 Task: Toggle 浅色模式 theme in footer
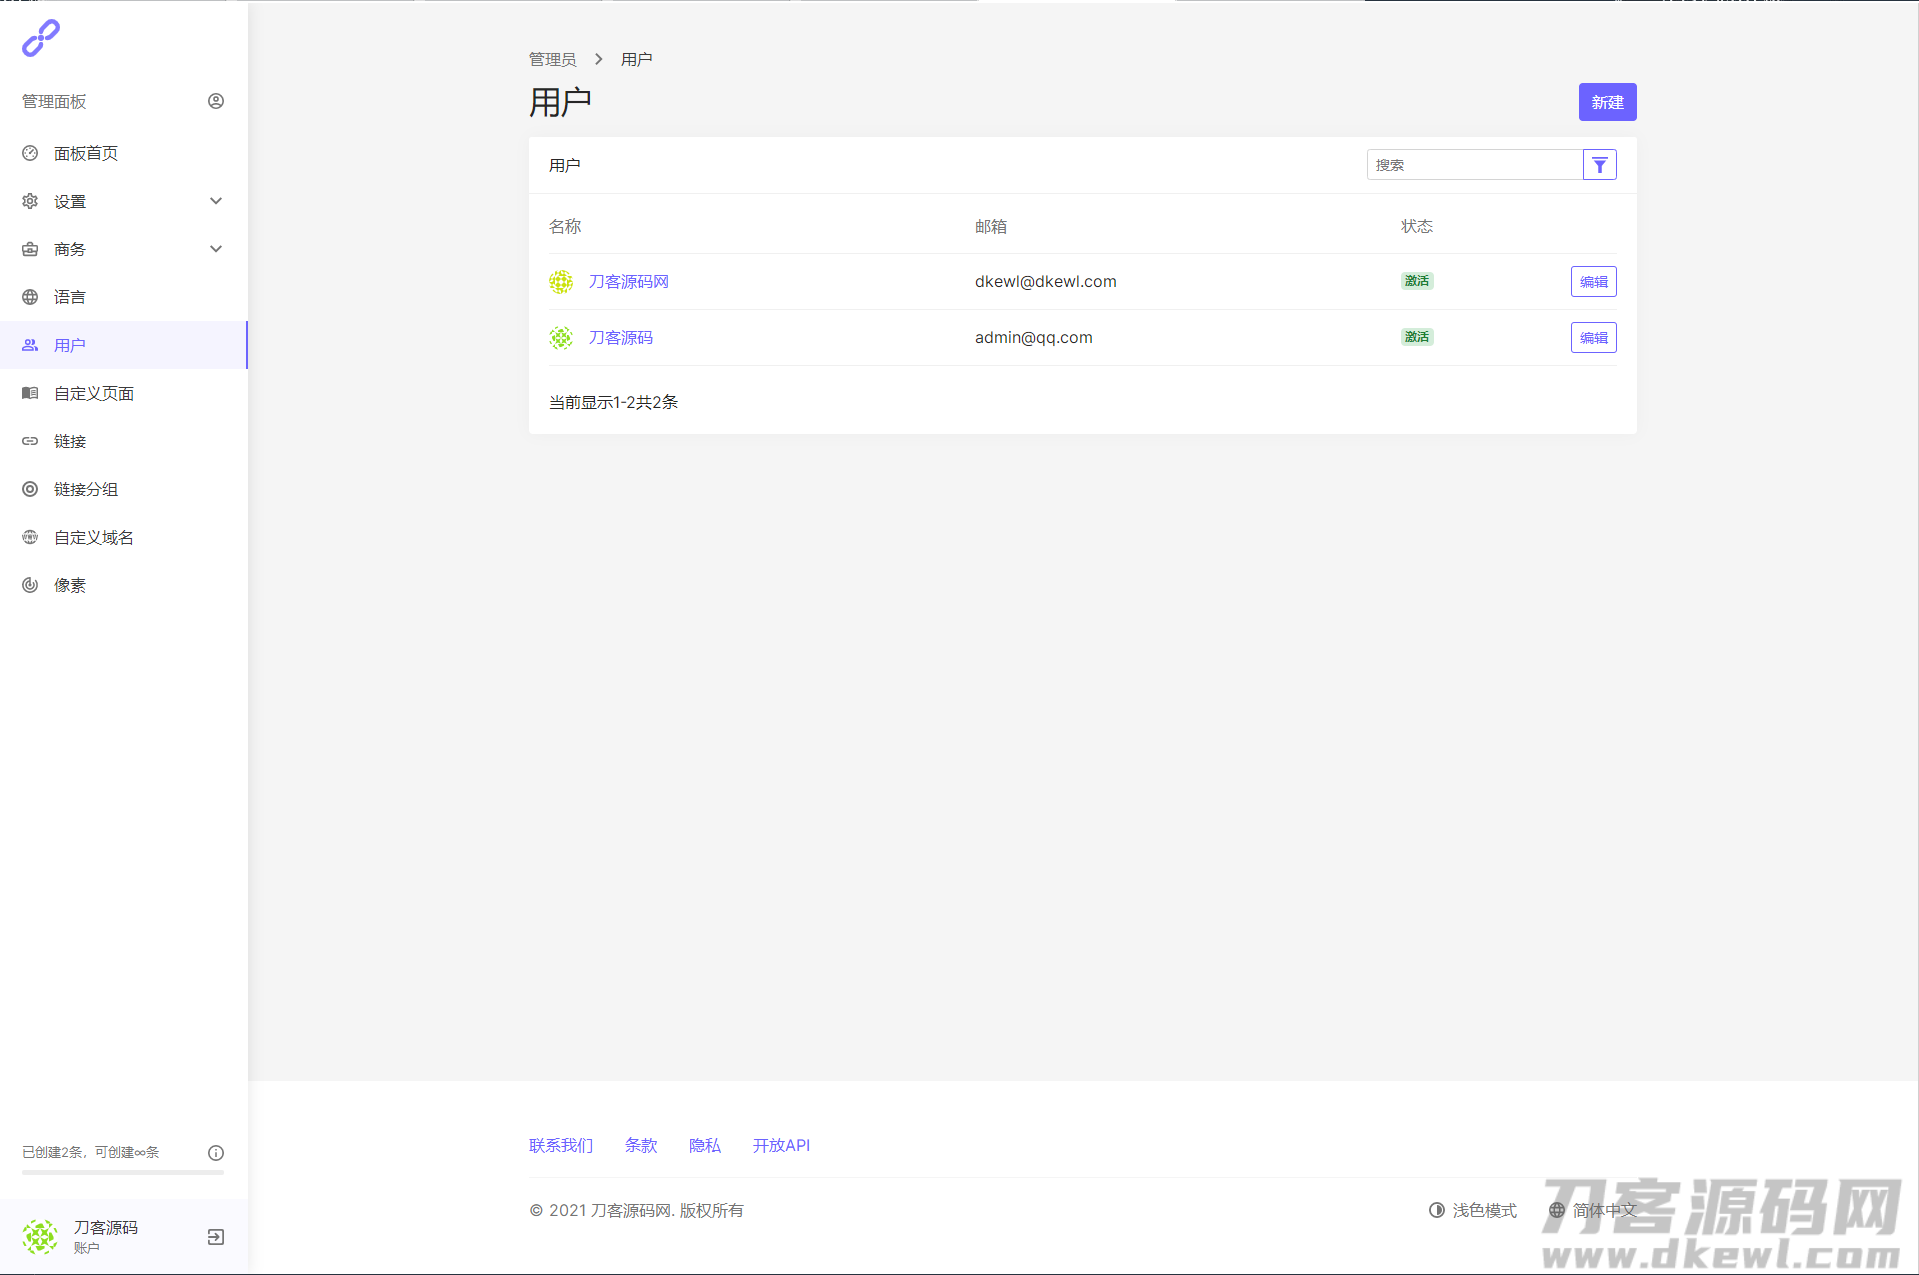[x=1473, y=1210]
